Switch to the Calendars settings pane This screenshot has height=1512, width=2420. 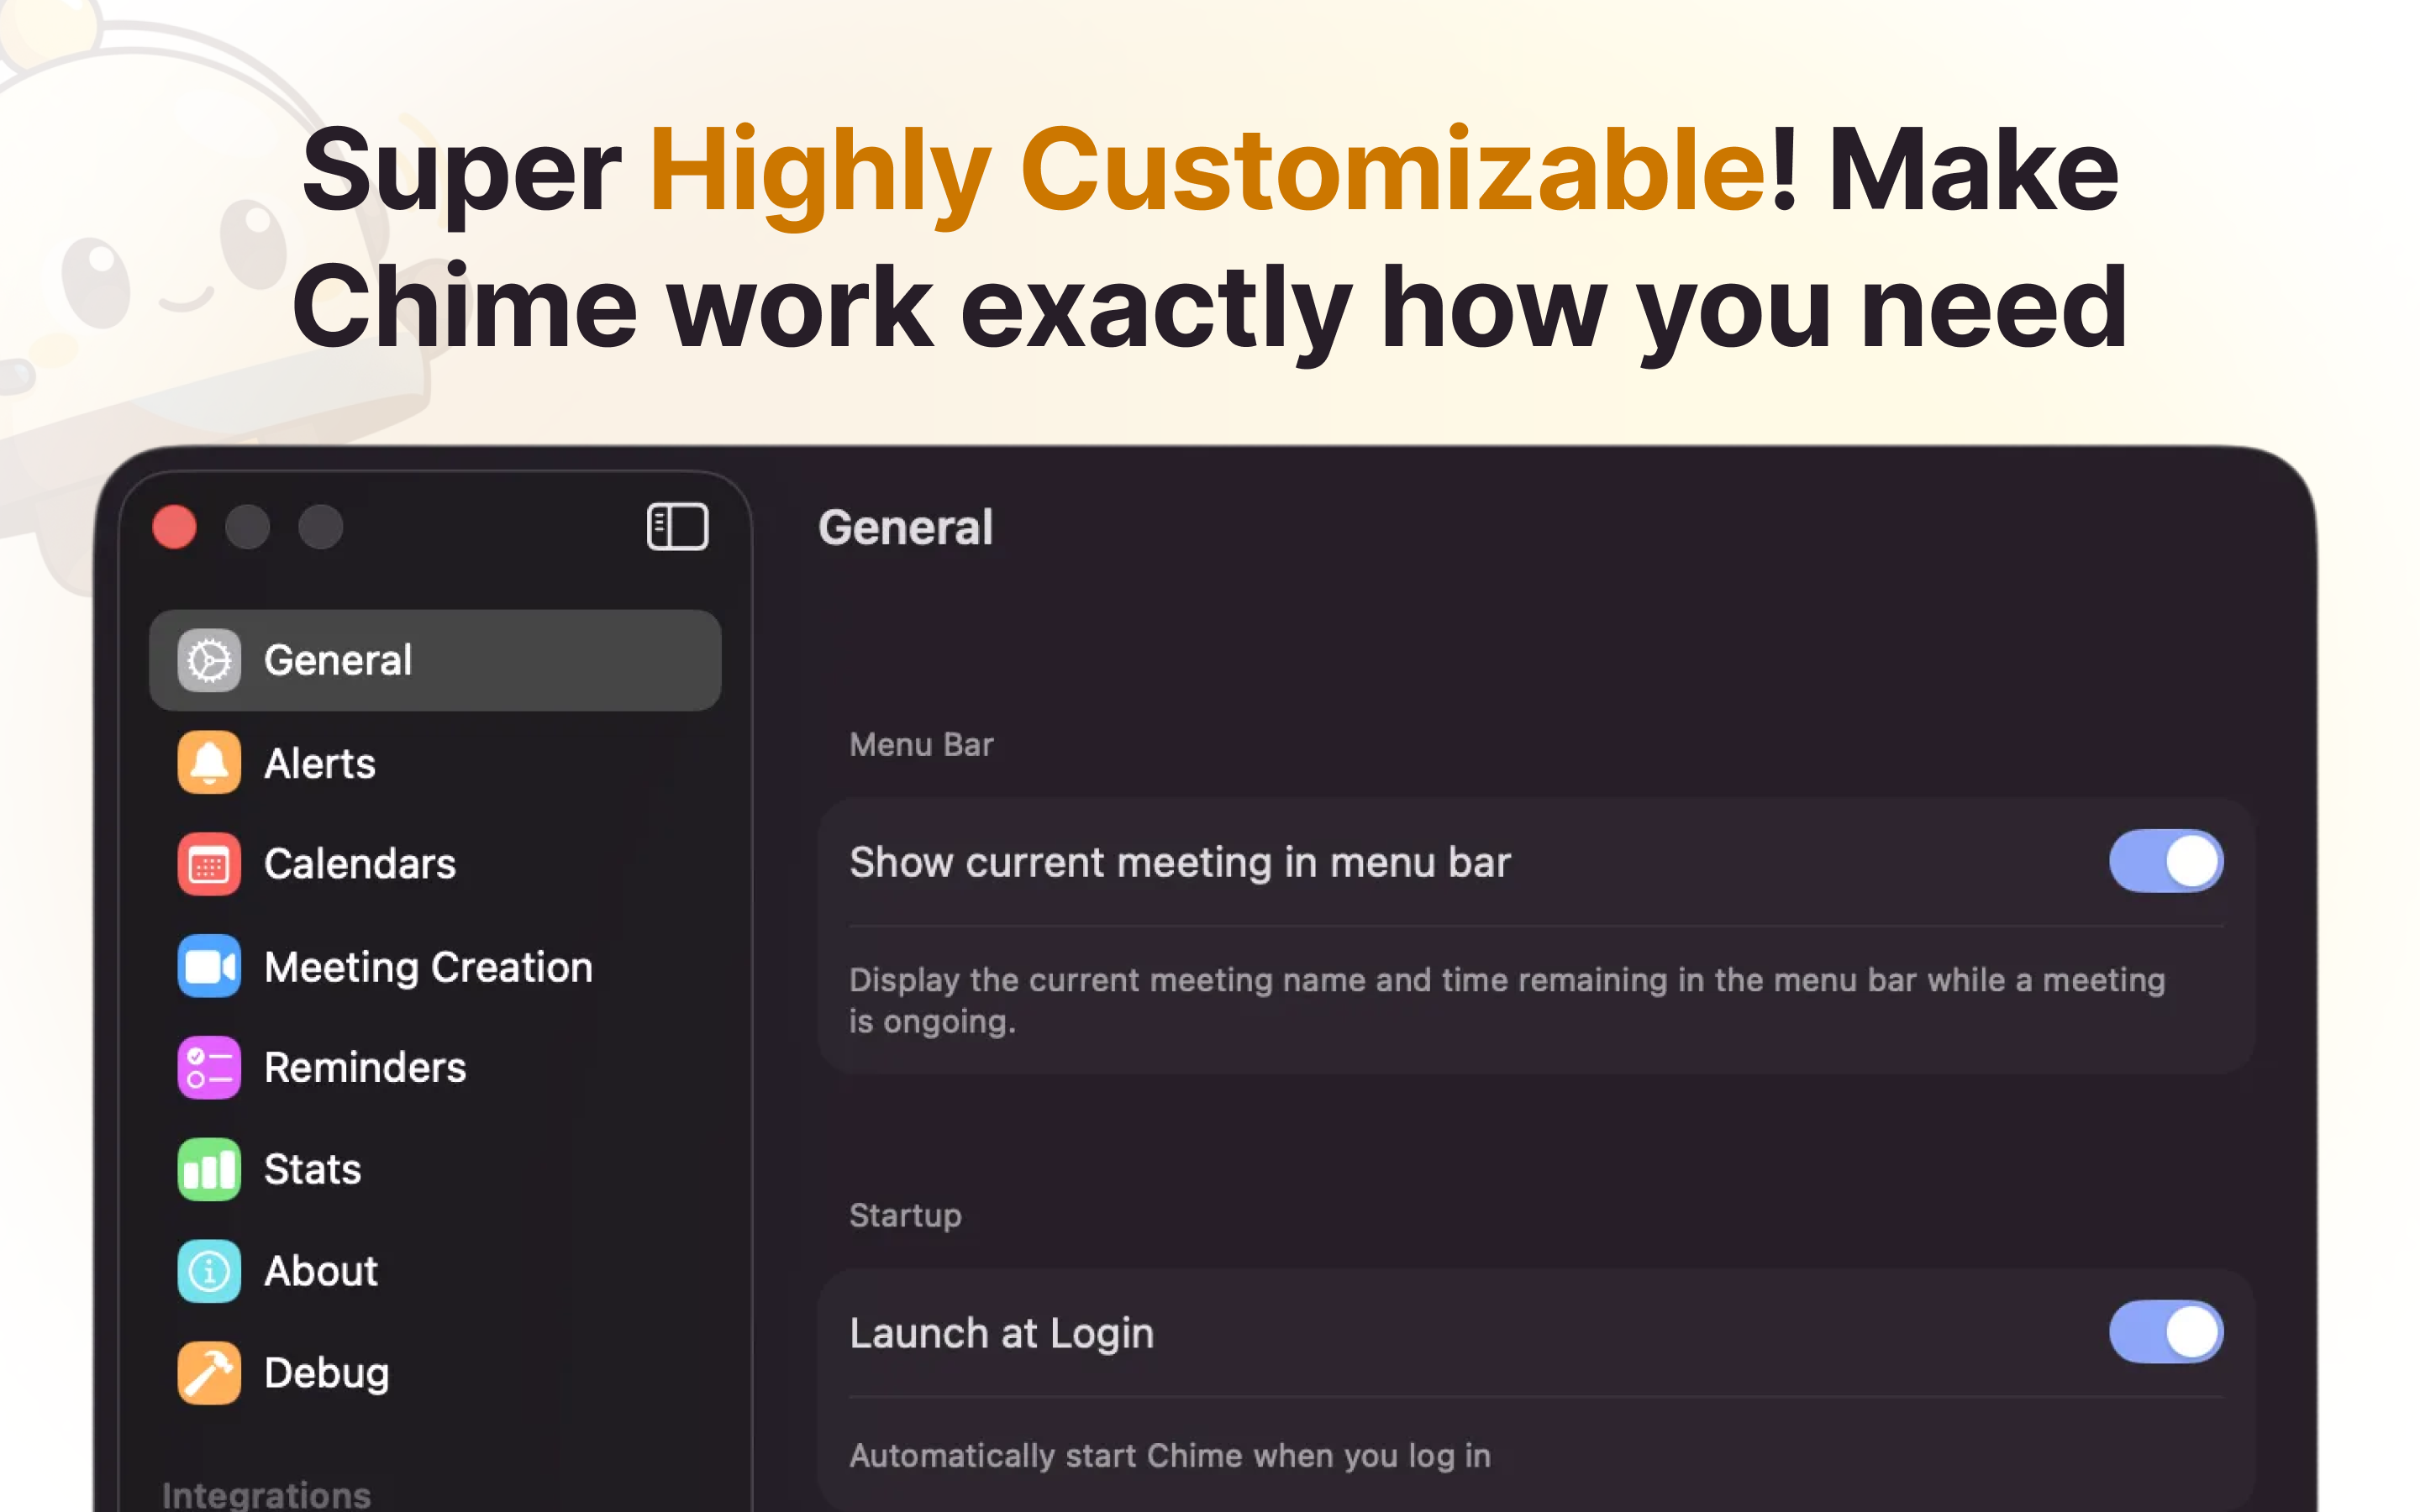(x=360, y=864)
